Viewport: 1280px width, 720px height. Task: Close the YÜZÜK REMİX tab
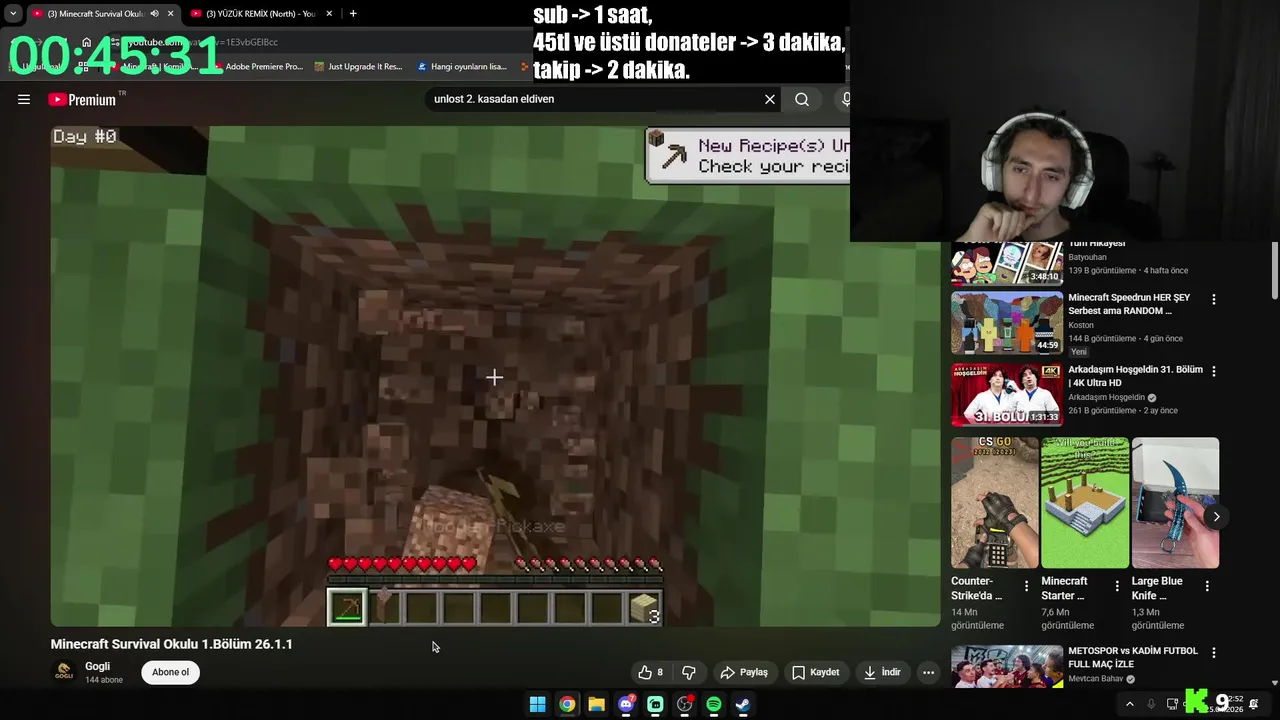[x=331, y=13]
